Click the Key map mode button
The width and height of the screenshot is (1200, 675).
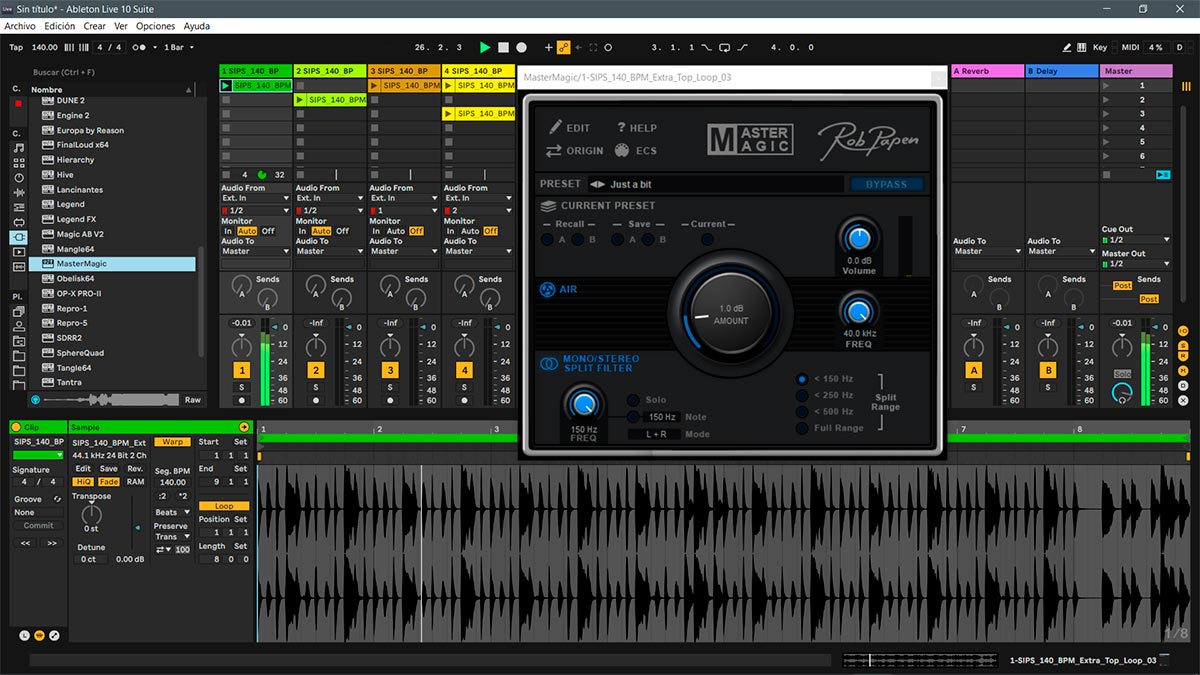click(1100, 47)
